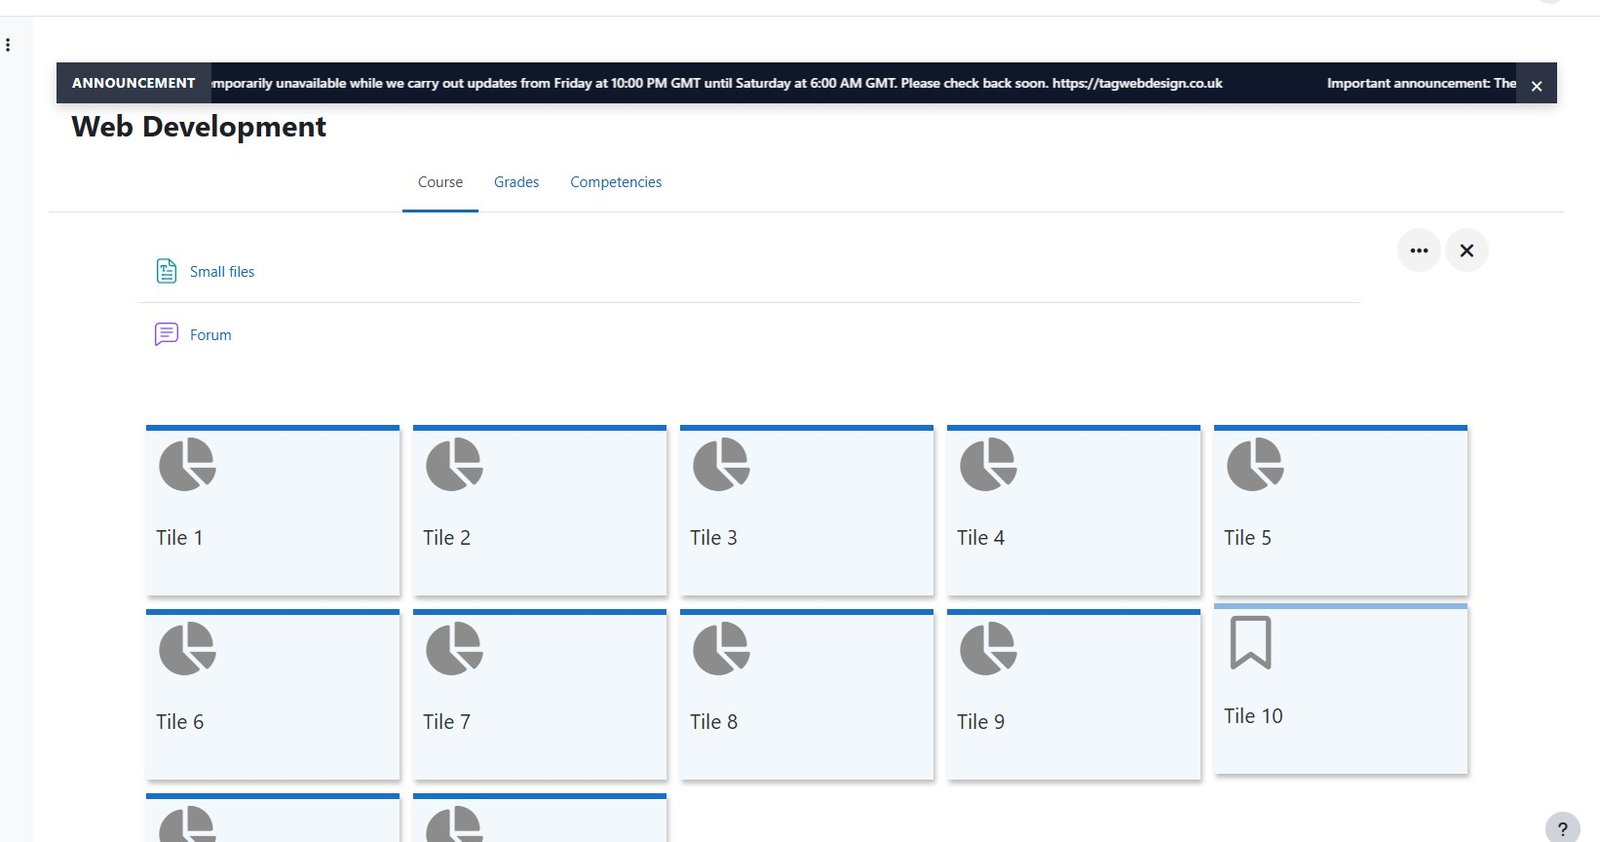
Task: Click the pie chart icon on Tile 6
Action: click(x=187, y=648)
